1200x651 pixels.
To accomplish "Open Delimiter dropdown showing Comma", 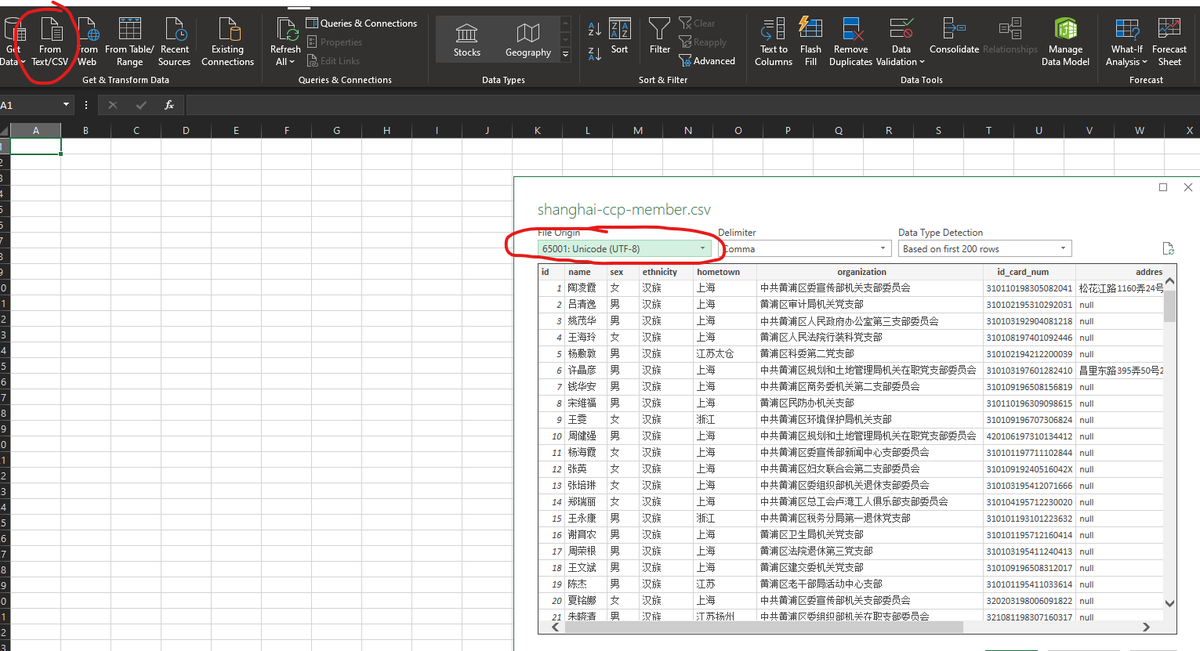I will tap(804, 248).
